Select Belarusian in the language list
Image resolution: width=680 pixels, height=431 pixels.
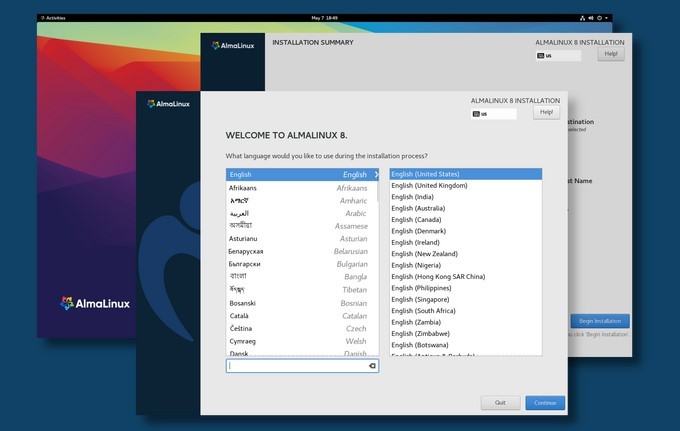point(302,251)
